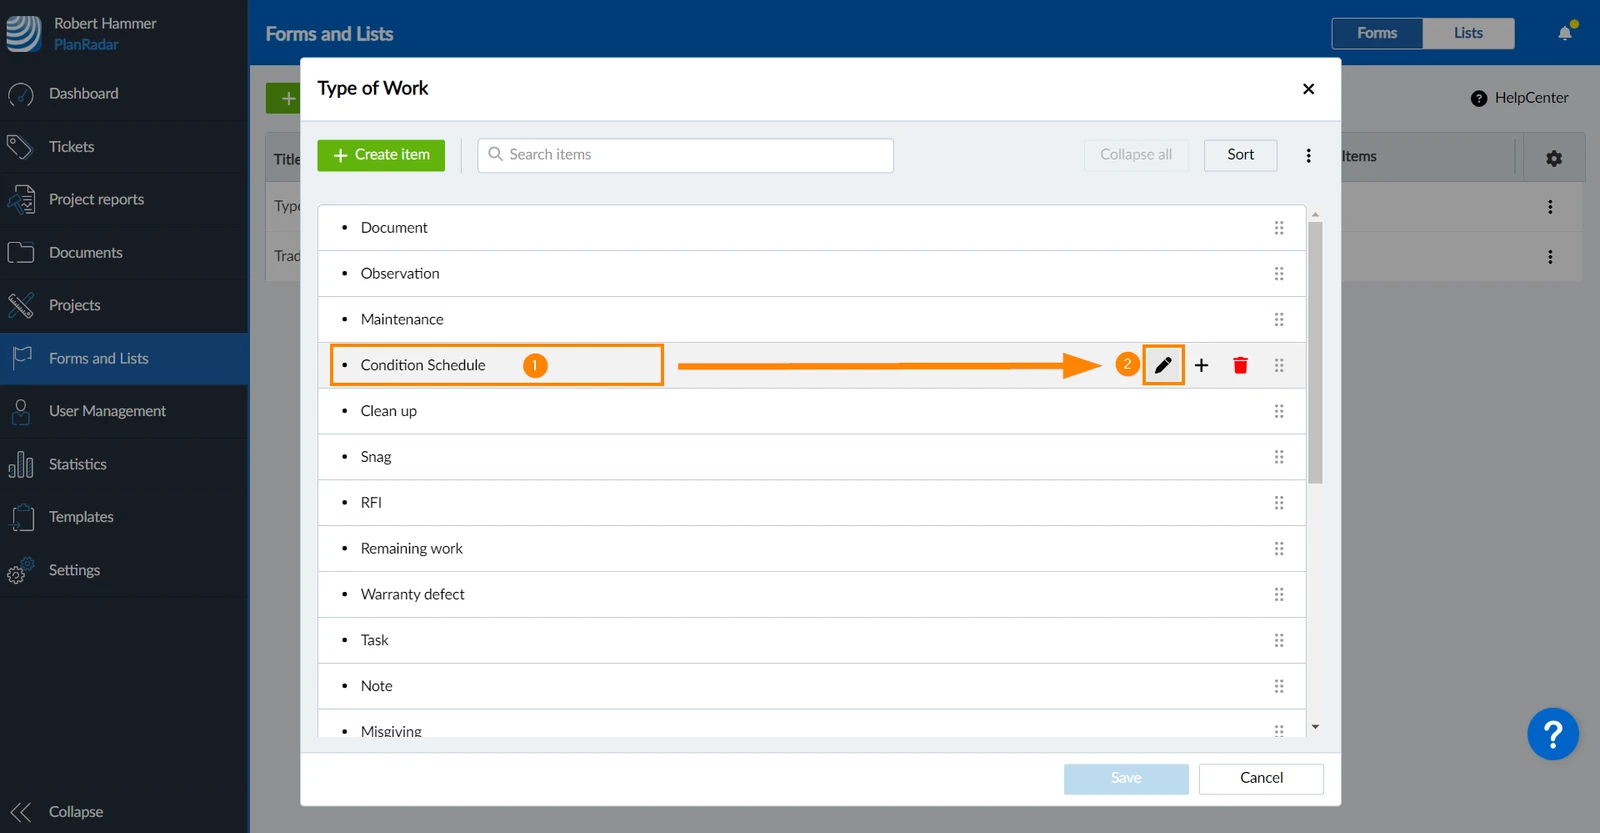The height and width of the screenshot is (833, 1600).
Task: Grab drag handle of Condition Schedule
Action: [1279, 365]
